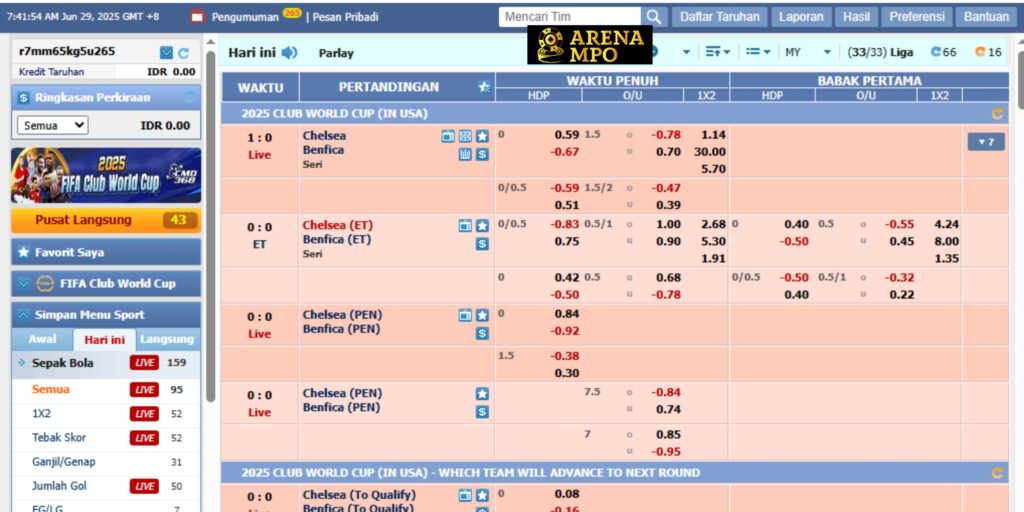Switch to the Awal tab
This screenshot has width=1024, height=512.
tap(42, 340)
